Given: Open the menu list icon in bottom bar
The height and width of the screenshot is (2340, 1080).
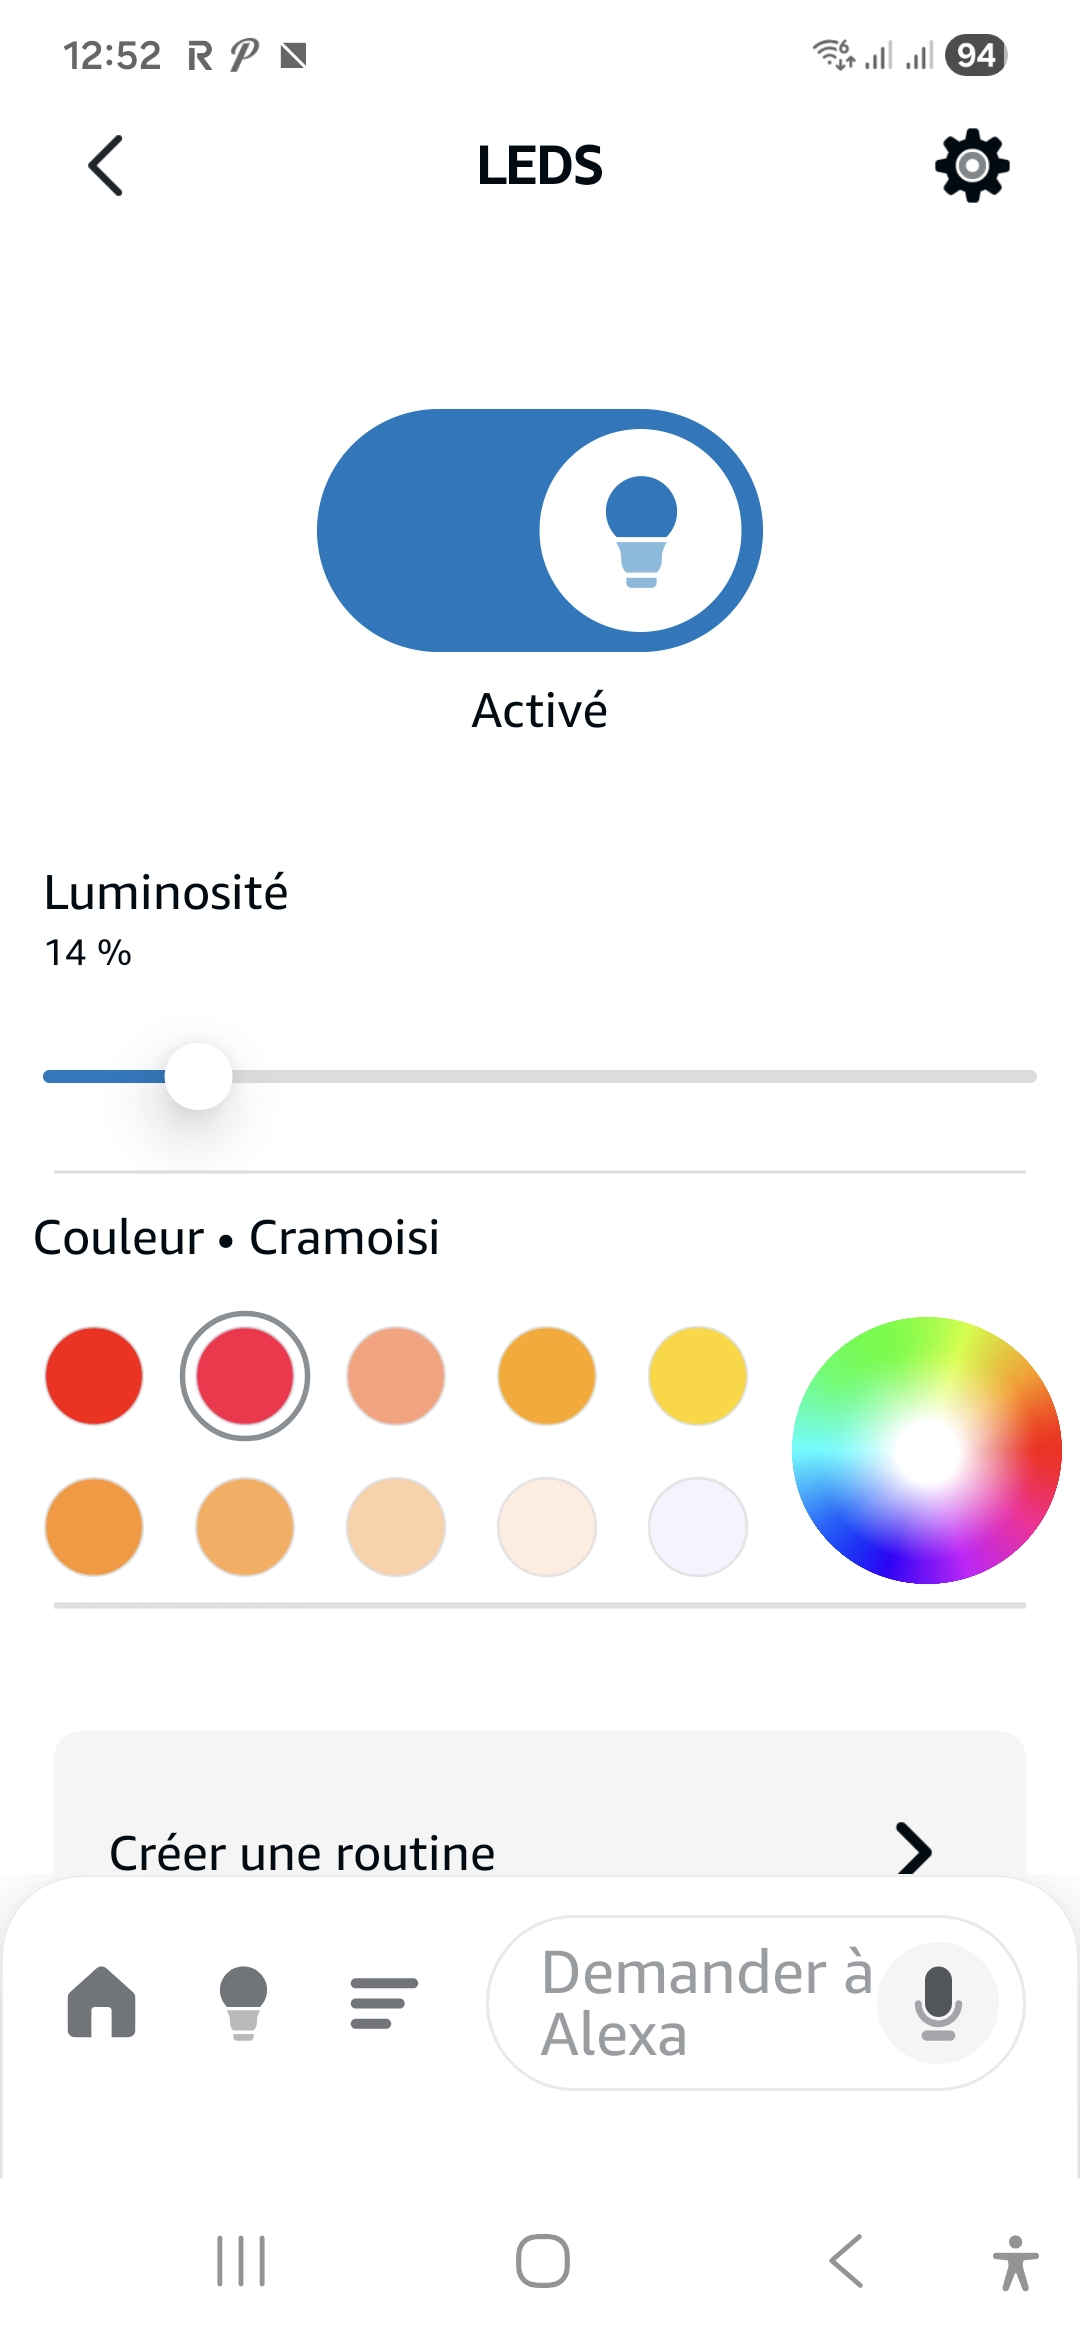Looking at the screenshot, I should point(383,2001).
